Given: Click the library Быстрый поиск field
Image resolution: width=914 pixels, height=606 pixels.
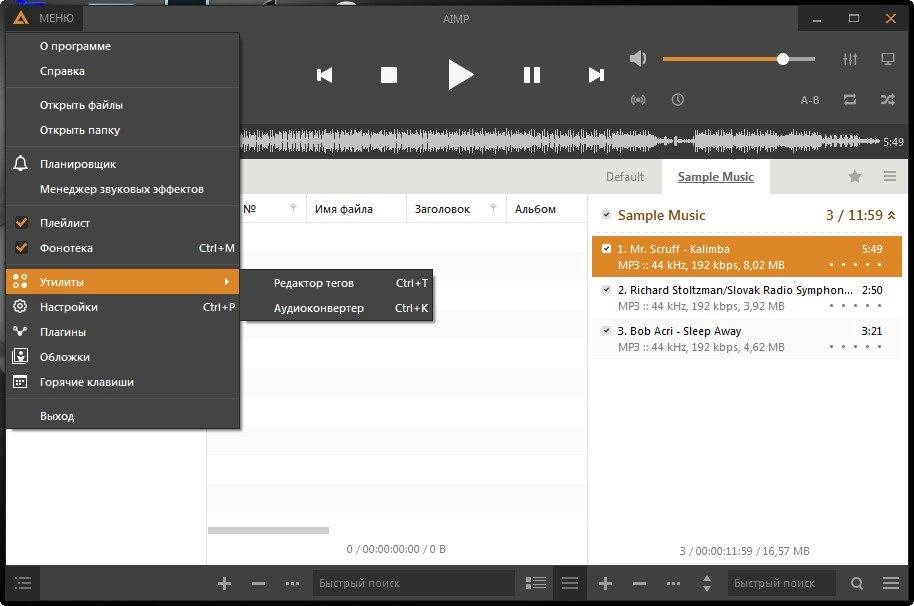Looking at the screenshot, I should tap(413, 583).
